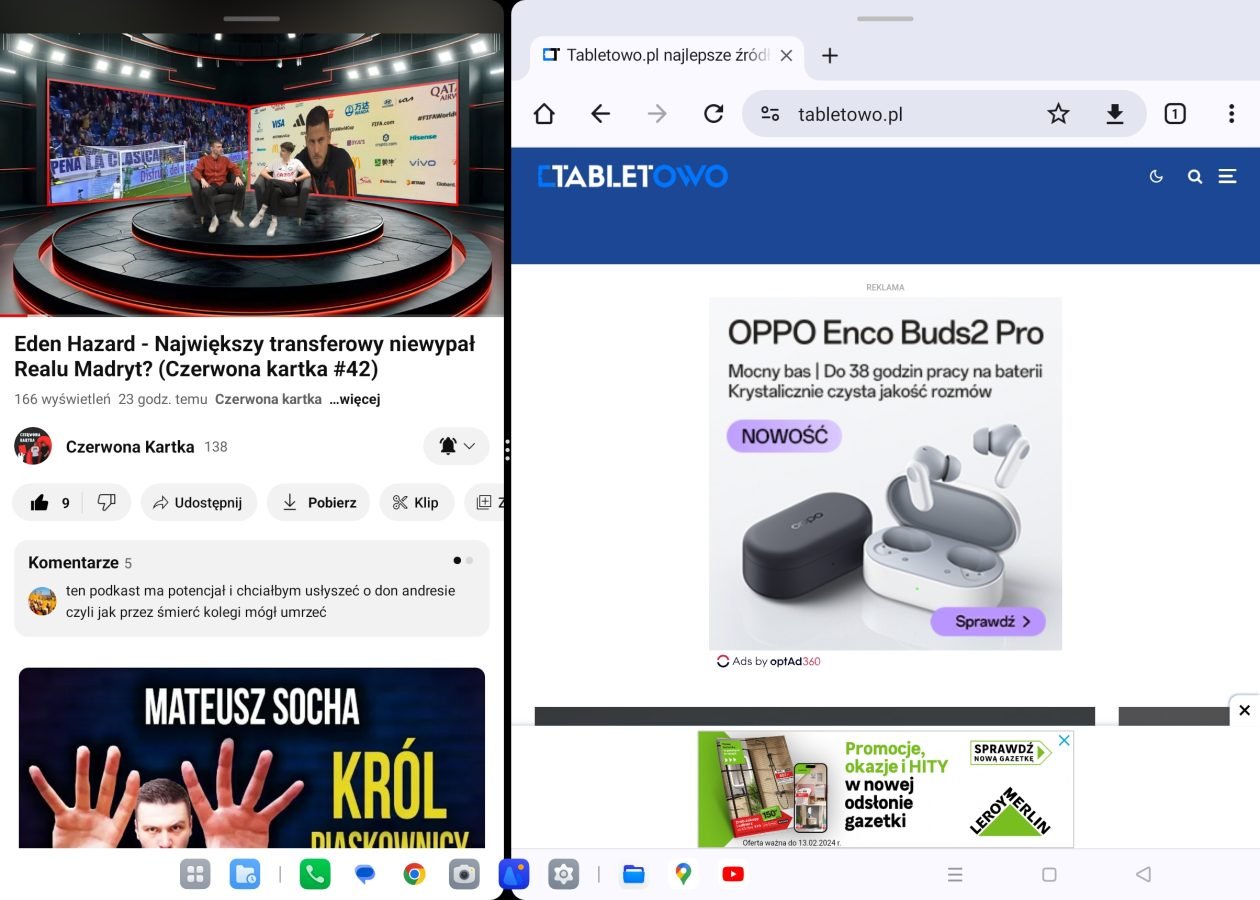
Task: Click the Udostępnij share button
Action: (x=199, y=503)
